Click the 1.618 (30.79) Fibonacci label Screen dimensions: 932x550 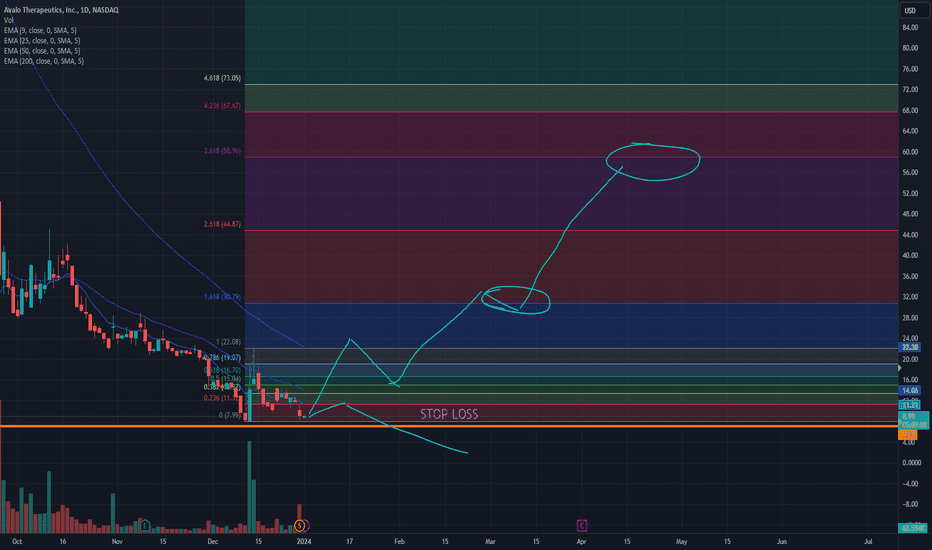click(x=222, y=297)
